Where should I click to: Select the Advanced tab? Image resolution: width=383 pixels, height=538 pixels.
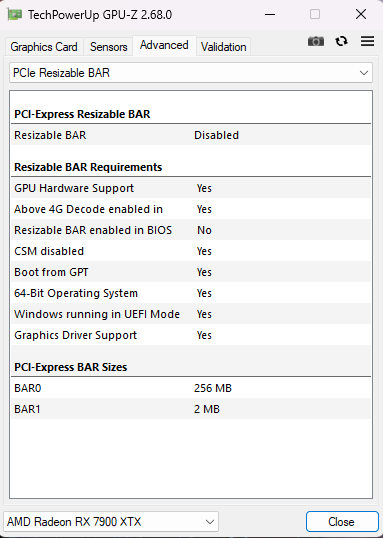click(164, 45)
